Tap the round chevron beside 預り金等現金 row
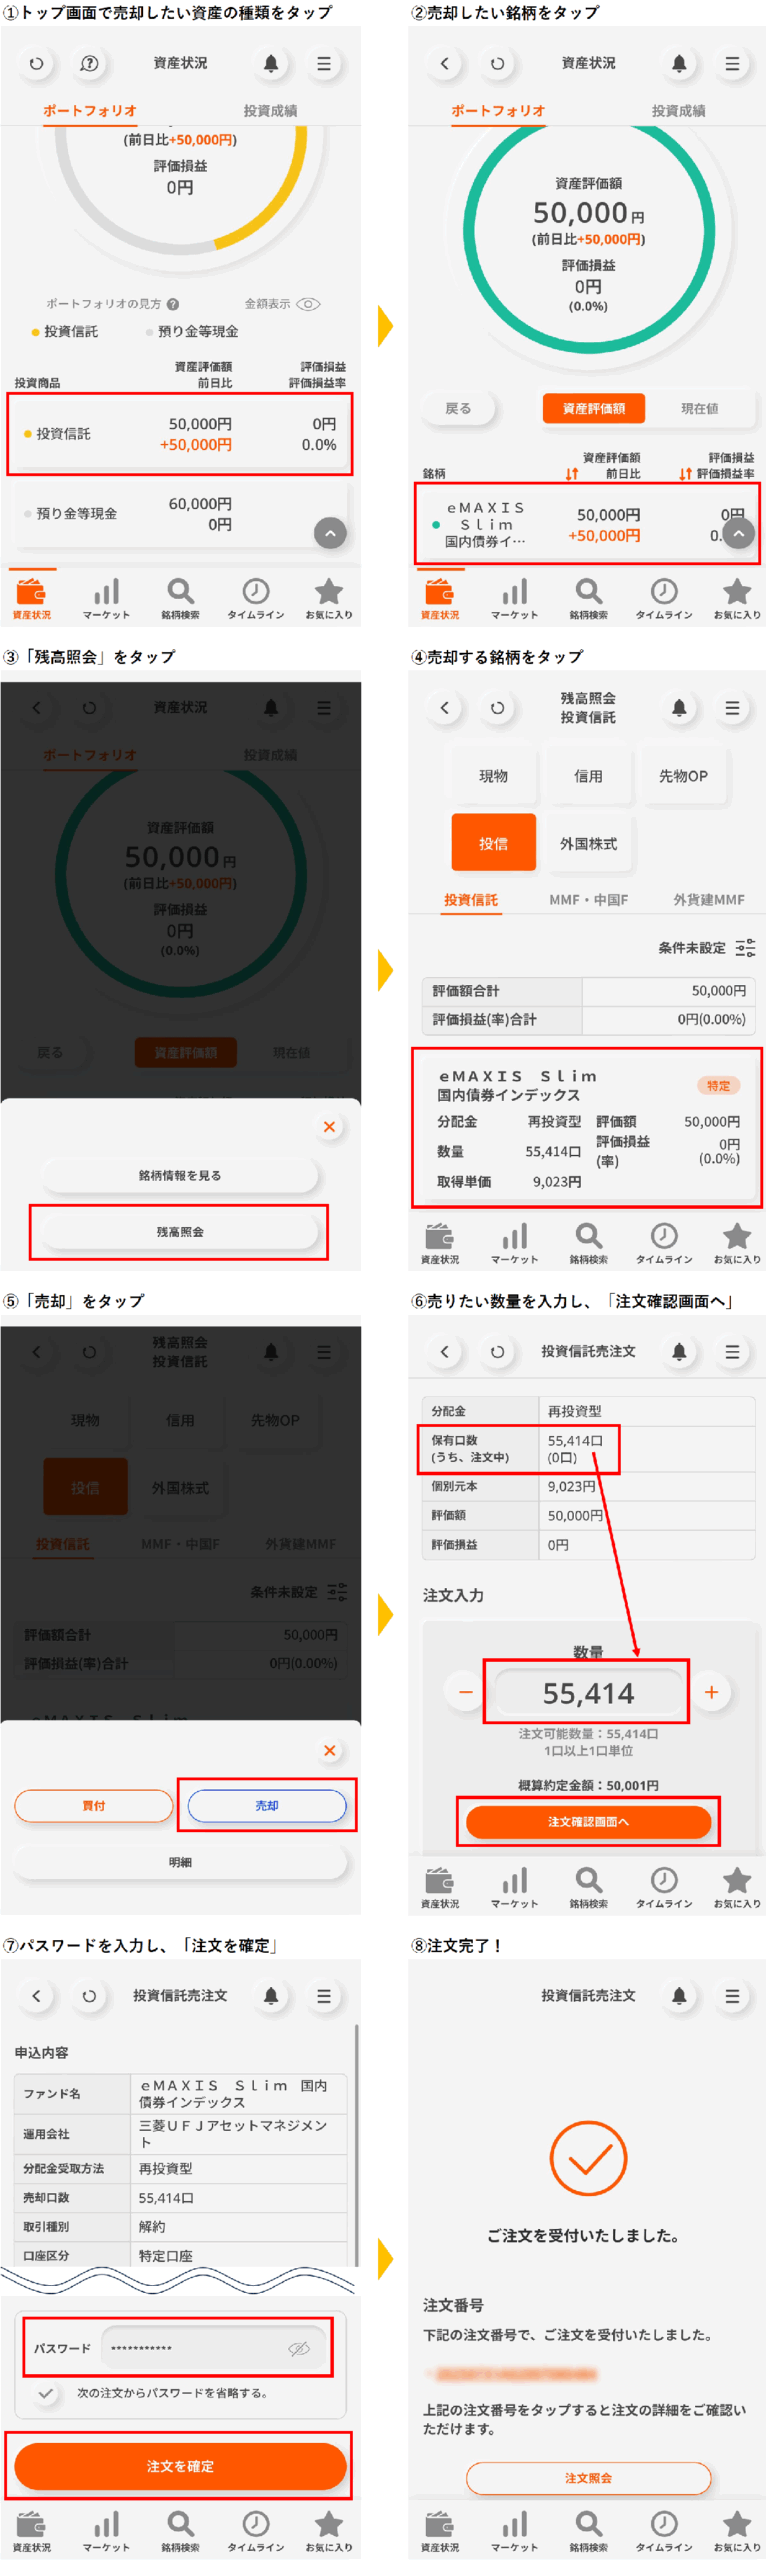 (330, 534)
